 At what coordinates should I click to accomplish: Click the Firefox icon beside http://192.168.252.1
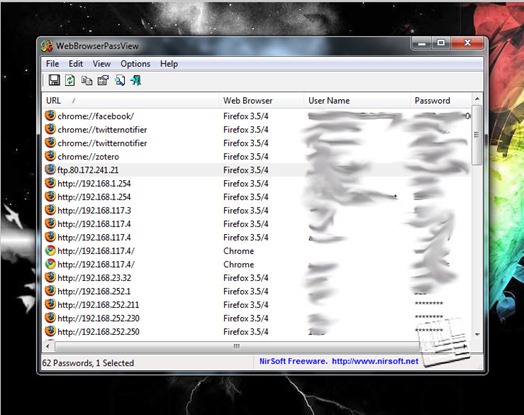pos(50,291)
